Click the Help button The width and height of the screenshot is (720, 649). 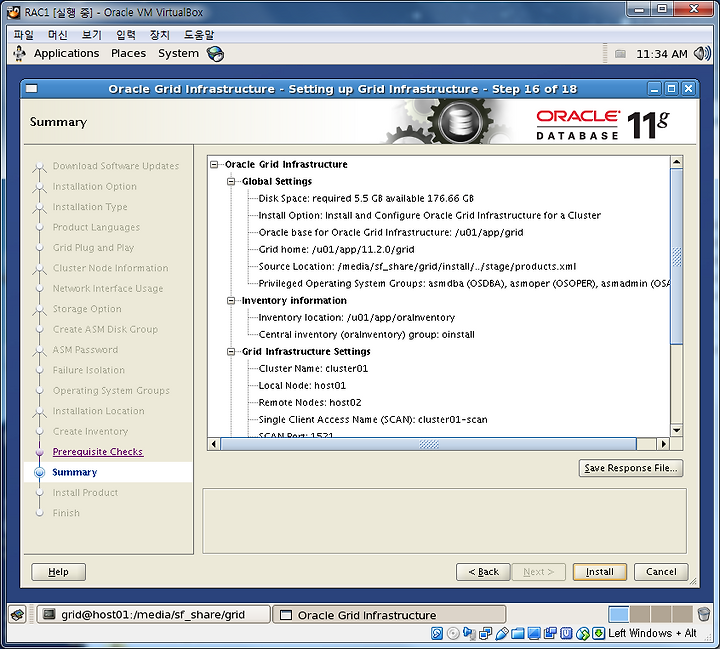[58, 572]
